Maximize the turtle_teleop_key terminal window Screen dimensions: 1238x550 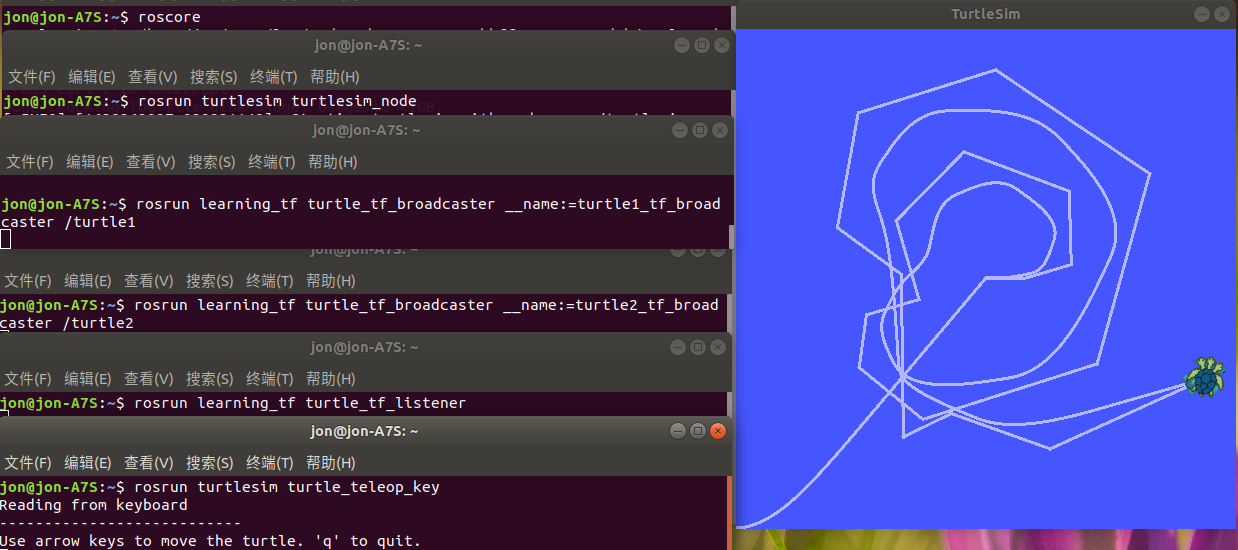[698, 431]
